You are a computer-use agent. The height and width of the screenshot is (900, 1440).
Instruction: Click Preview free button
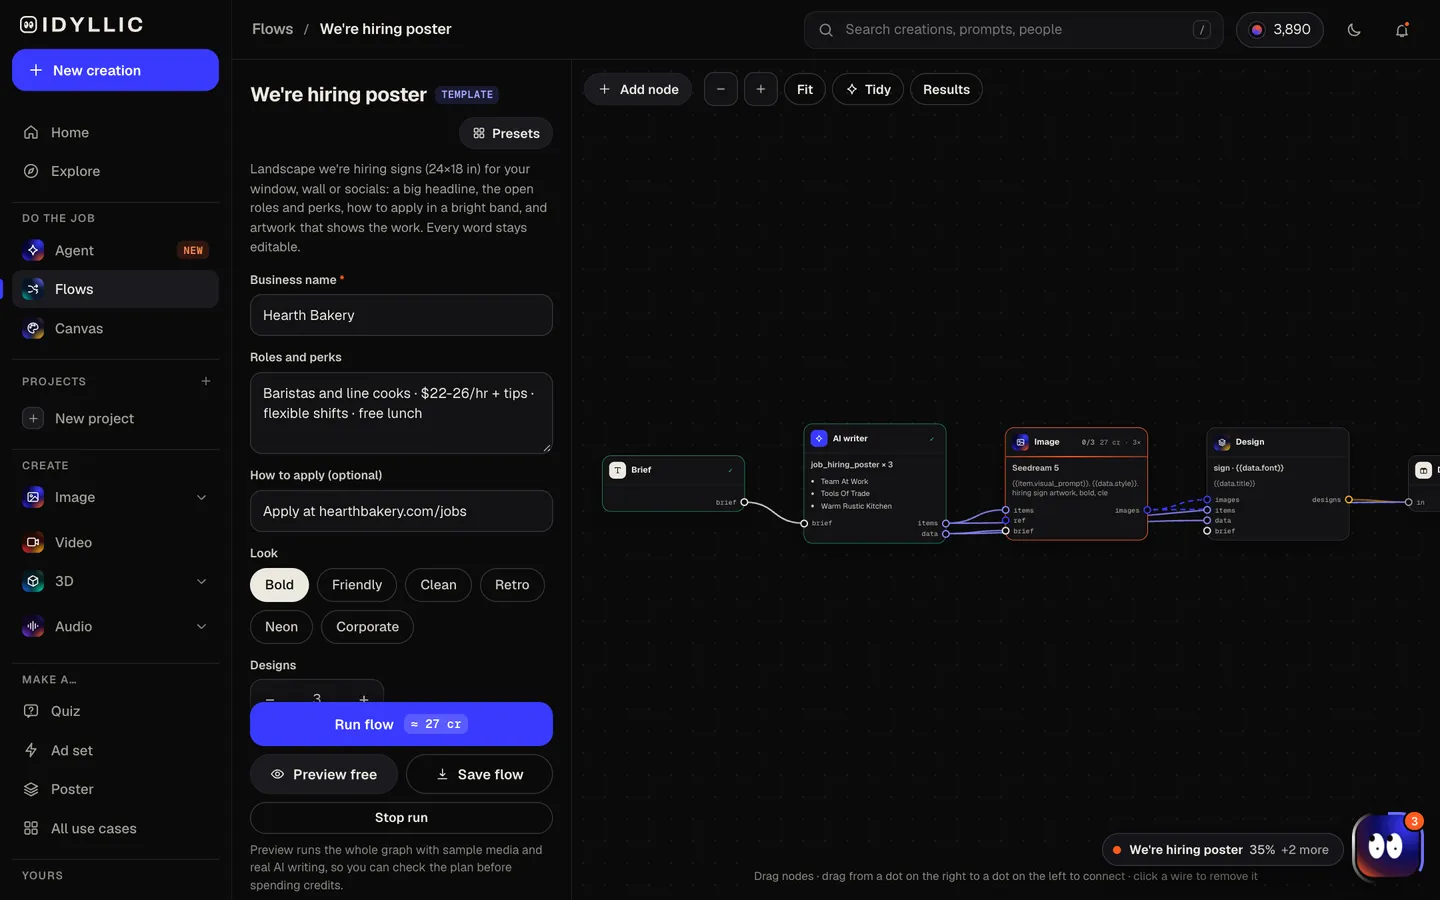tap(324, 774)
